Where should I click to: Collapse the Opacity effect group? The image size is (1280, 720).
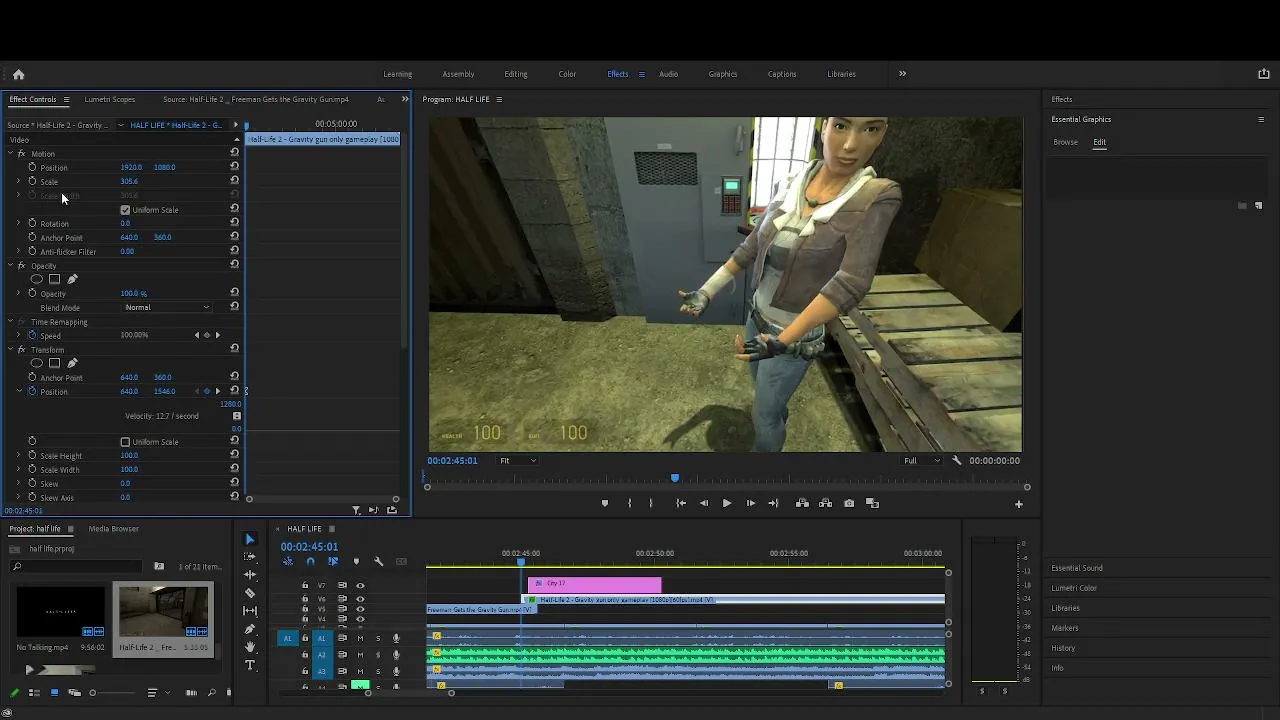click(10, 266)
